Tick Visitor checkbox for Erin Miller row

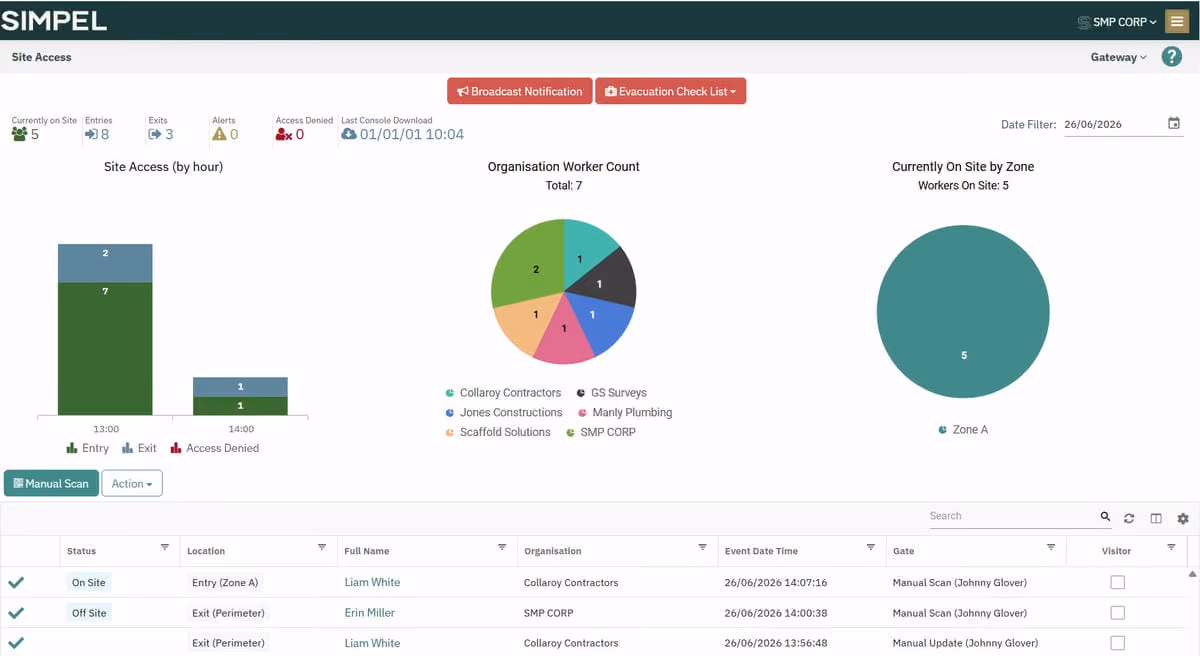point(1118,613)
